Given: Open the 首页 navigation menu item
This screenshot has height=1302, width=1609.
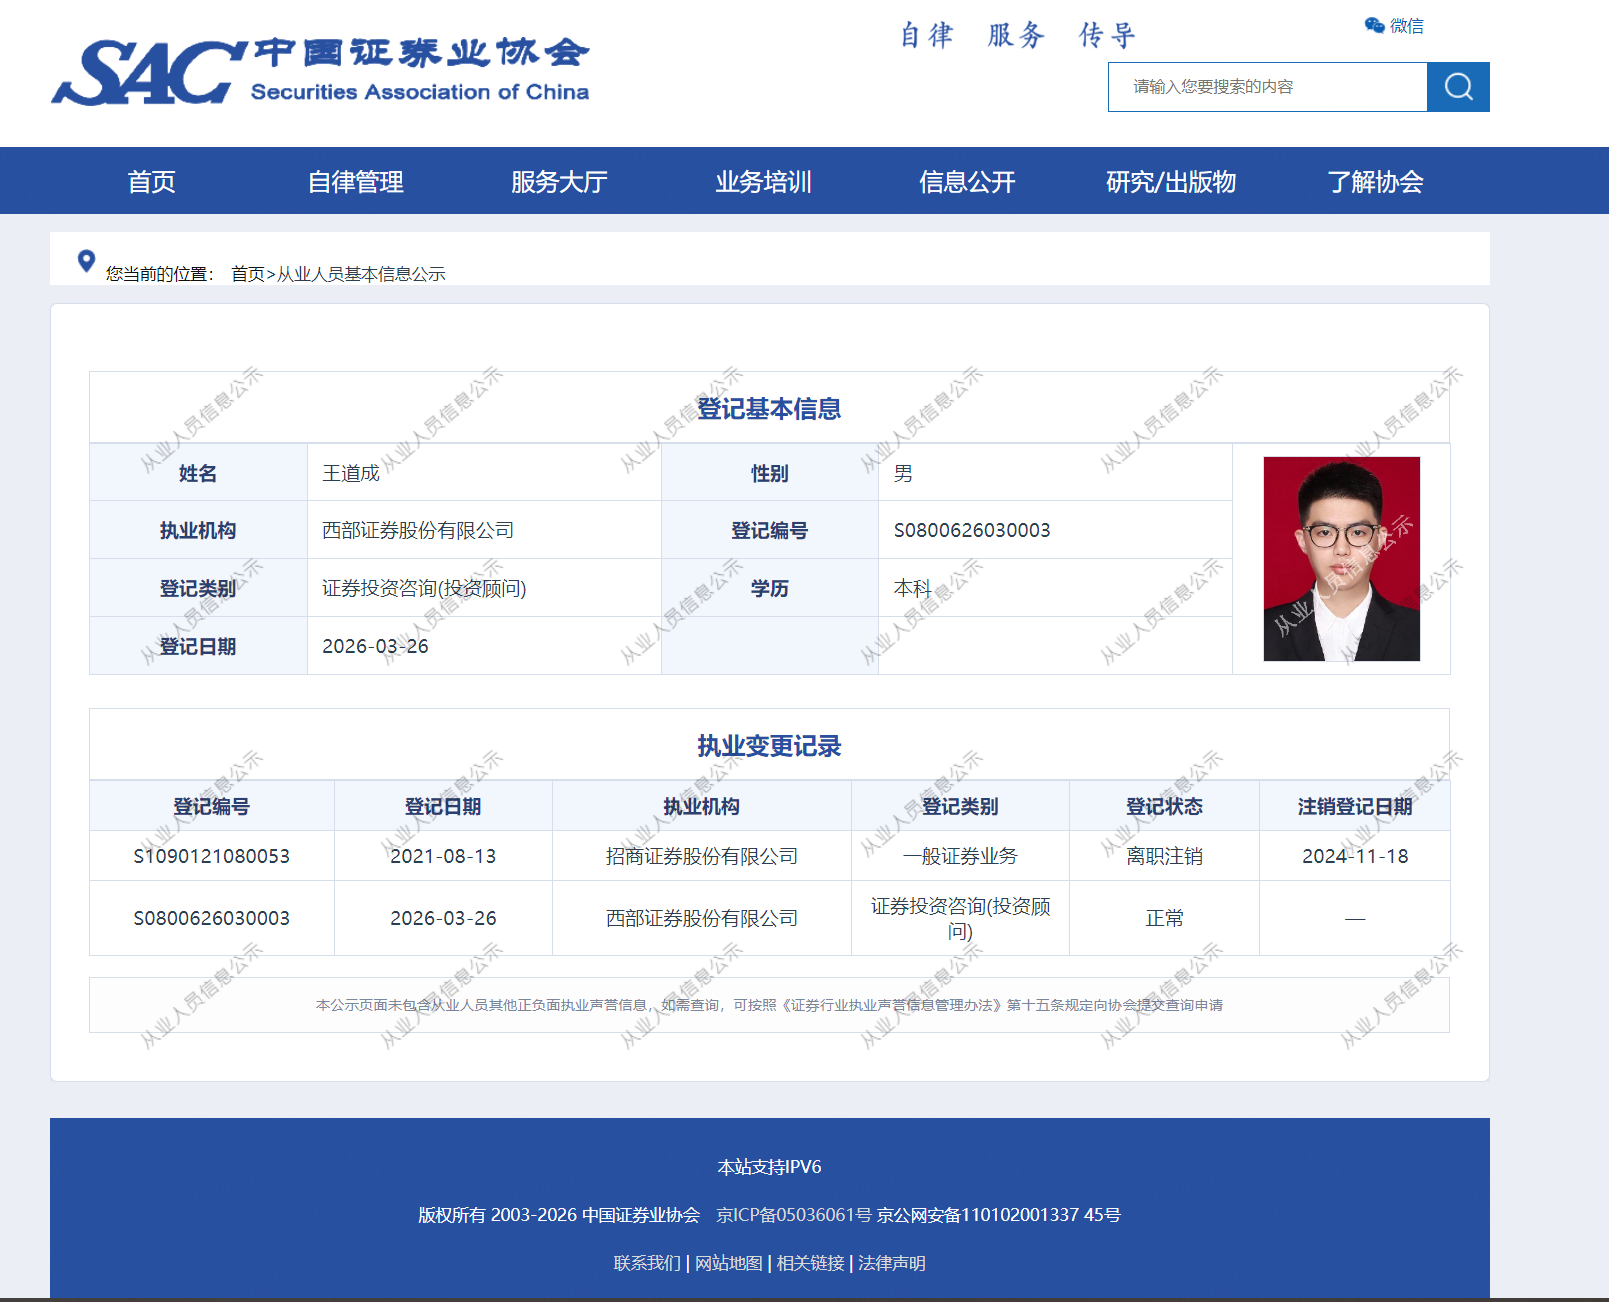Looking at the screenshot, I should [152, 182].
